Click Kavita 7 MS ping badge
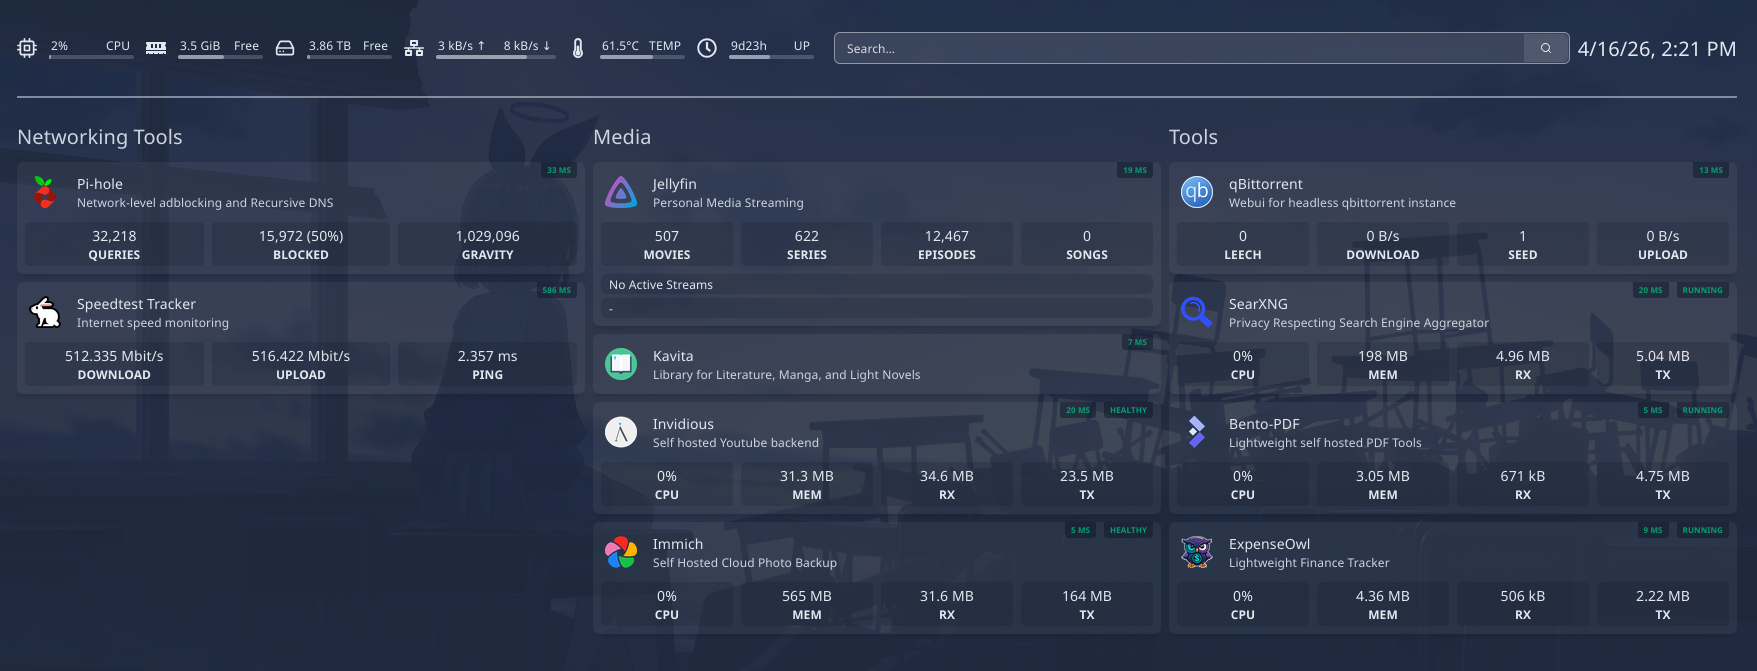1757x671 pixels. [1138, 342]
